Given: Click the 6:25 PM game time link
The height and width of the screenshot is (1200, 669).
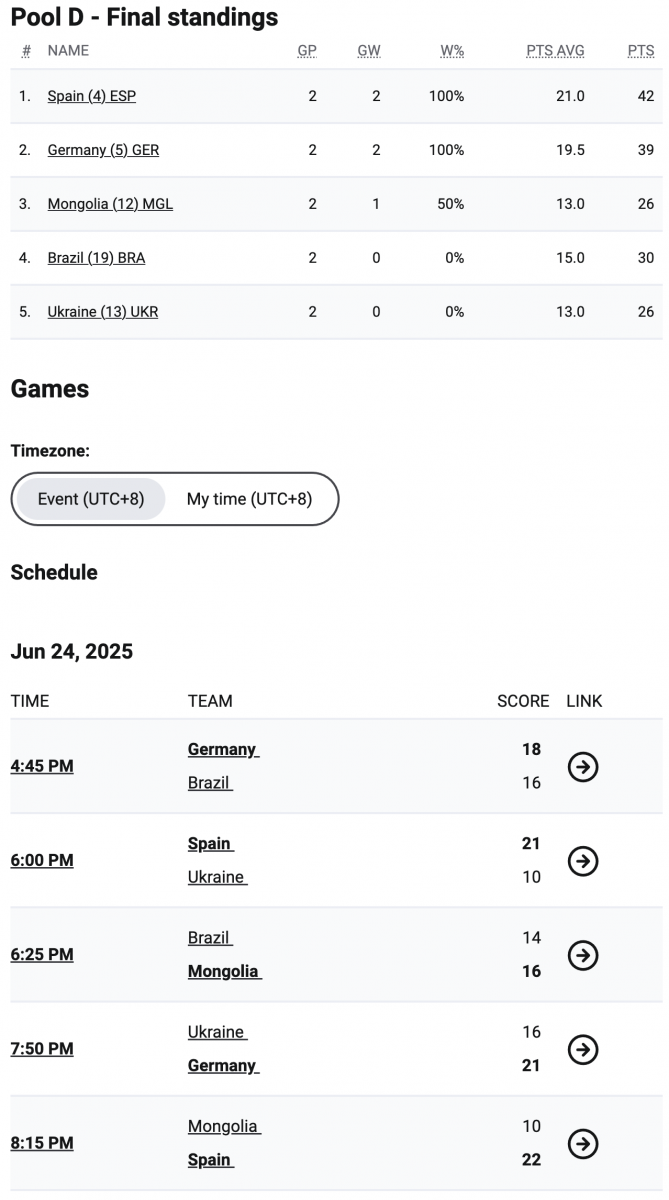Looking at the screenshot, I should pos(42,955).
